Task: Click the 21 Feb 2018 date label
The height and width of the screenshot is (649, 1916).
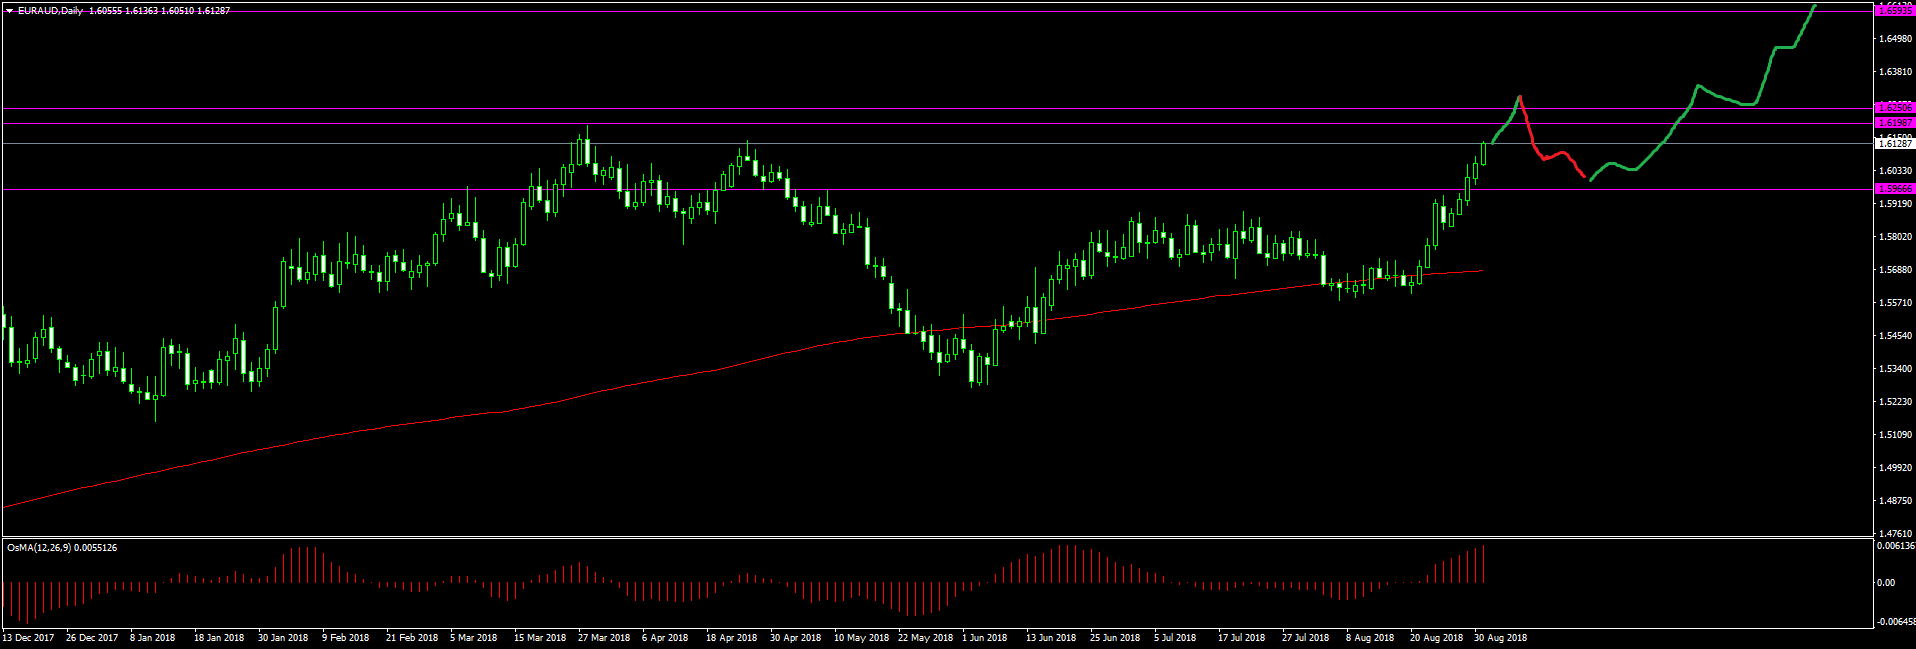Action: click(412, 638)
